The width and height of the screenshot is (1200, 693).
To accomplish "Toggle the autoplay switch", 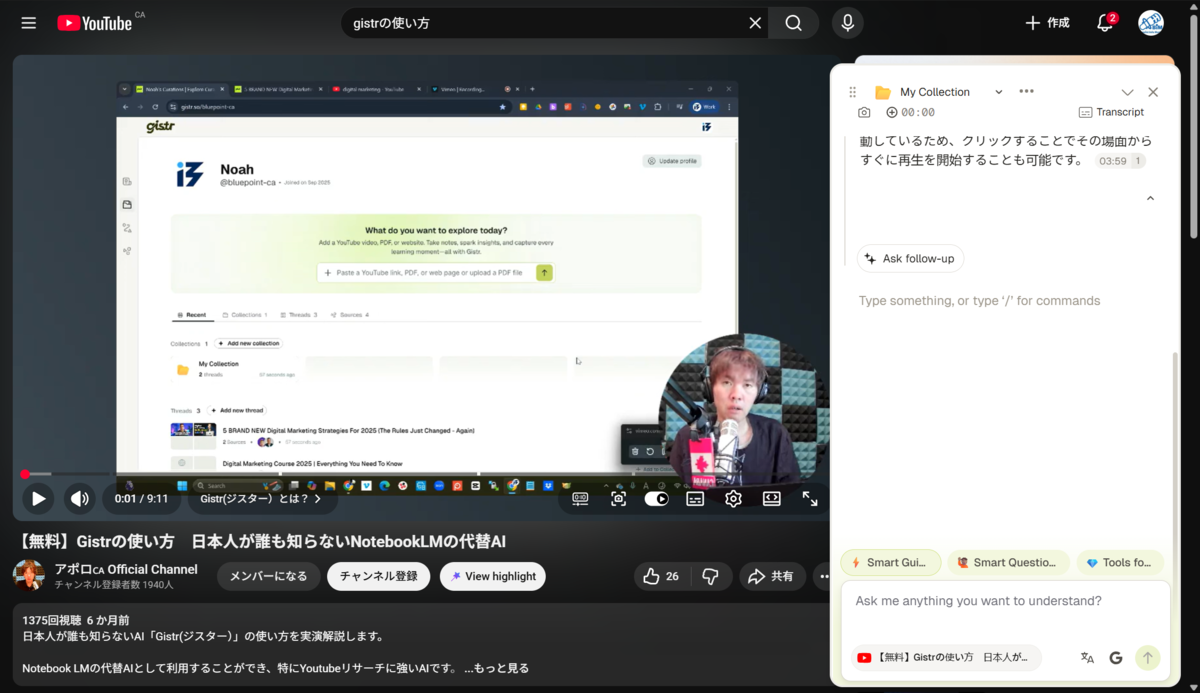I will point(656,498).
